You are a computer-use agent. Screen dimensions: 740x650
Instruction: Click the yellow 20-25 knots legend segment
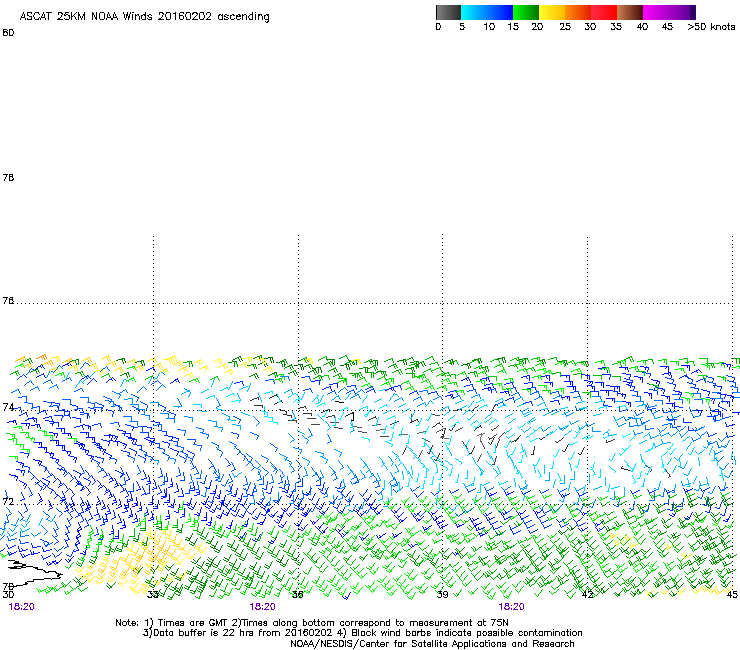click(x=552, y=12)
